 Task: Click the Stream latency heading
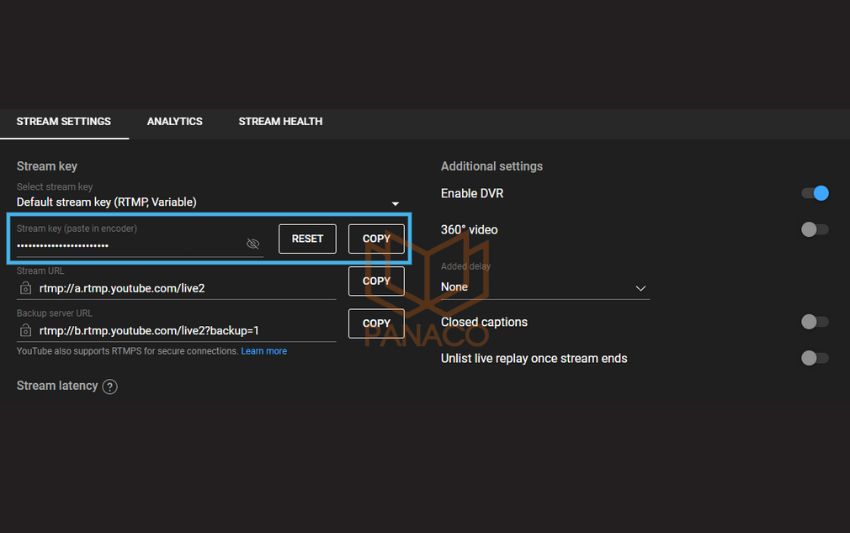57,386
